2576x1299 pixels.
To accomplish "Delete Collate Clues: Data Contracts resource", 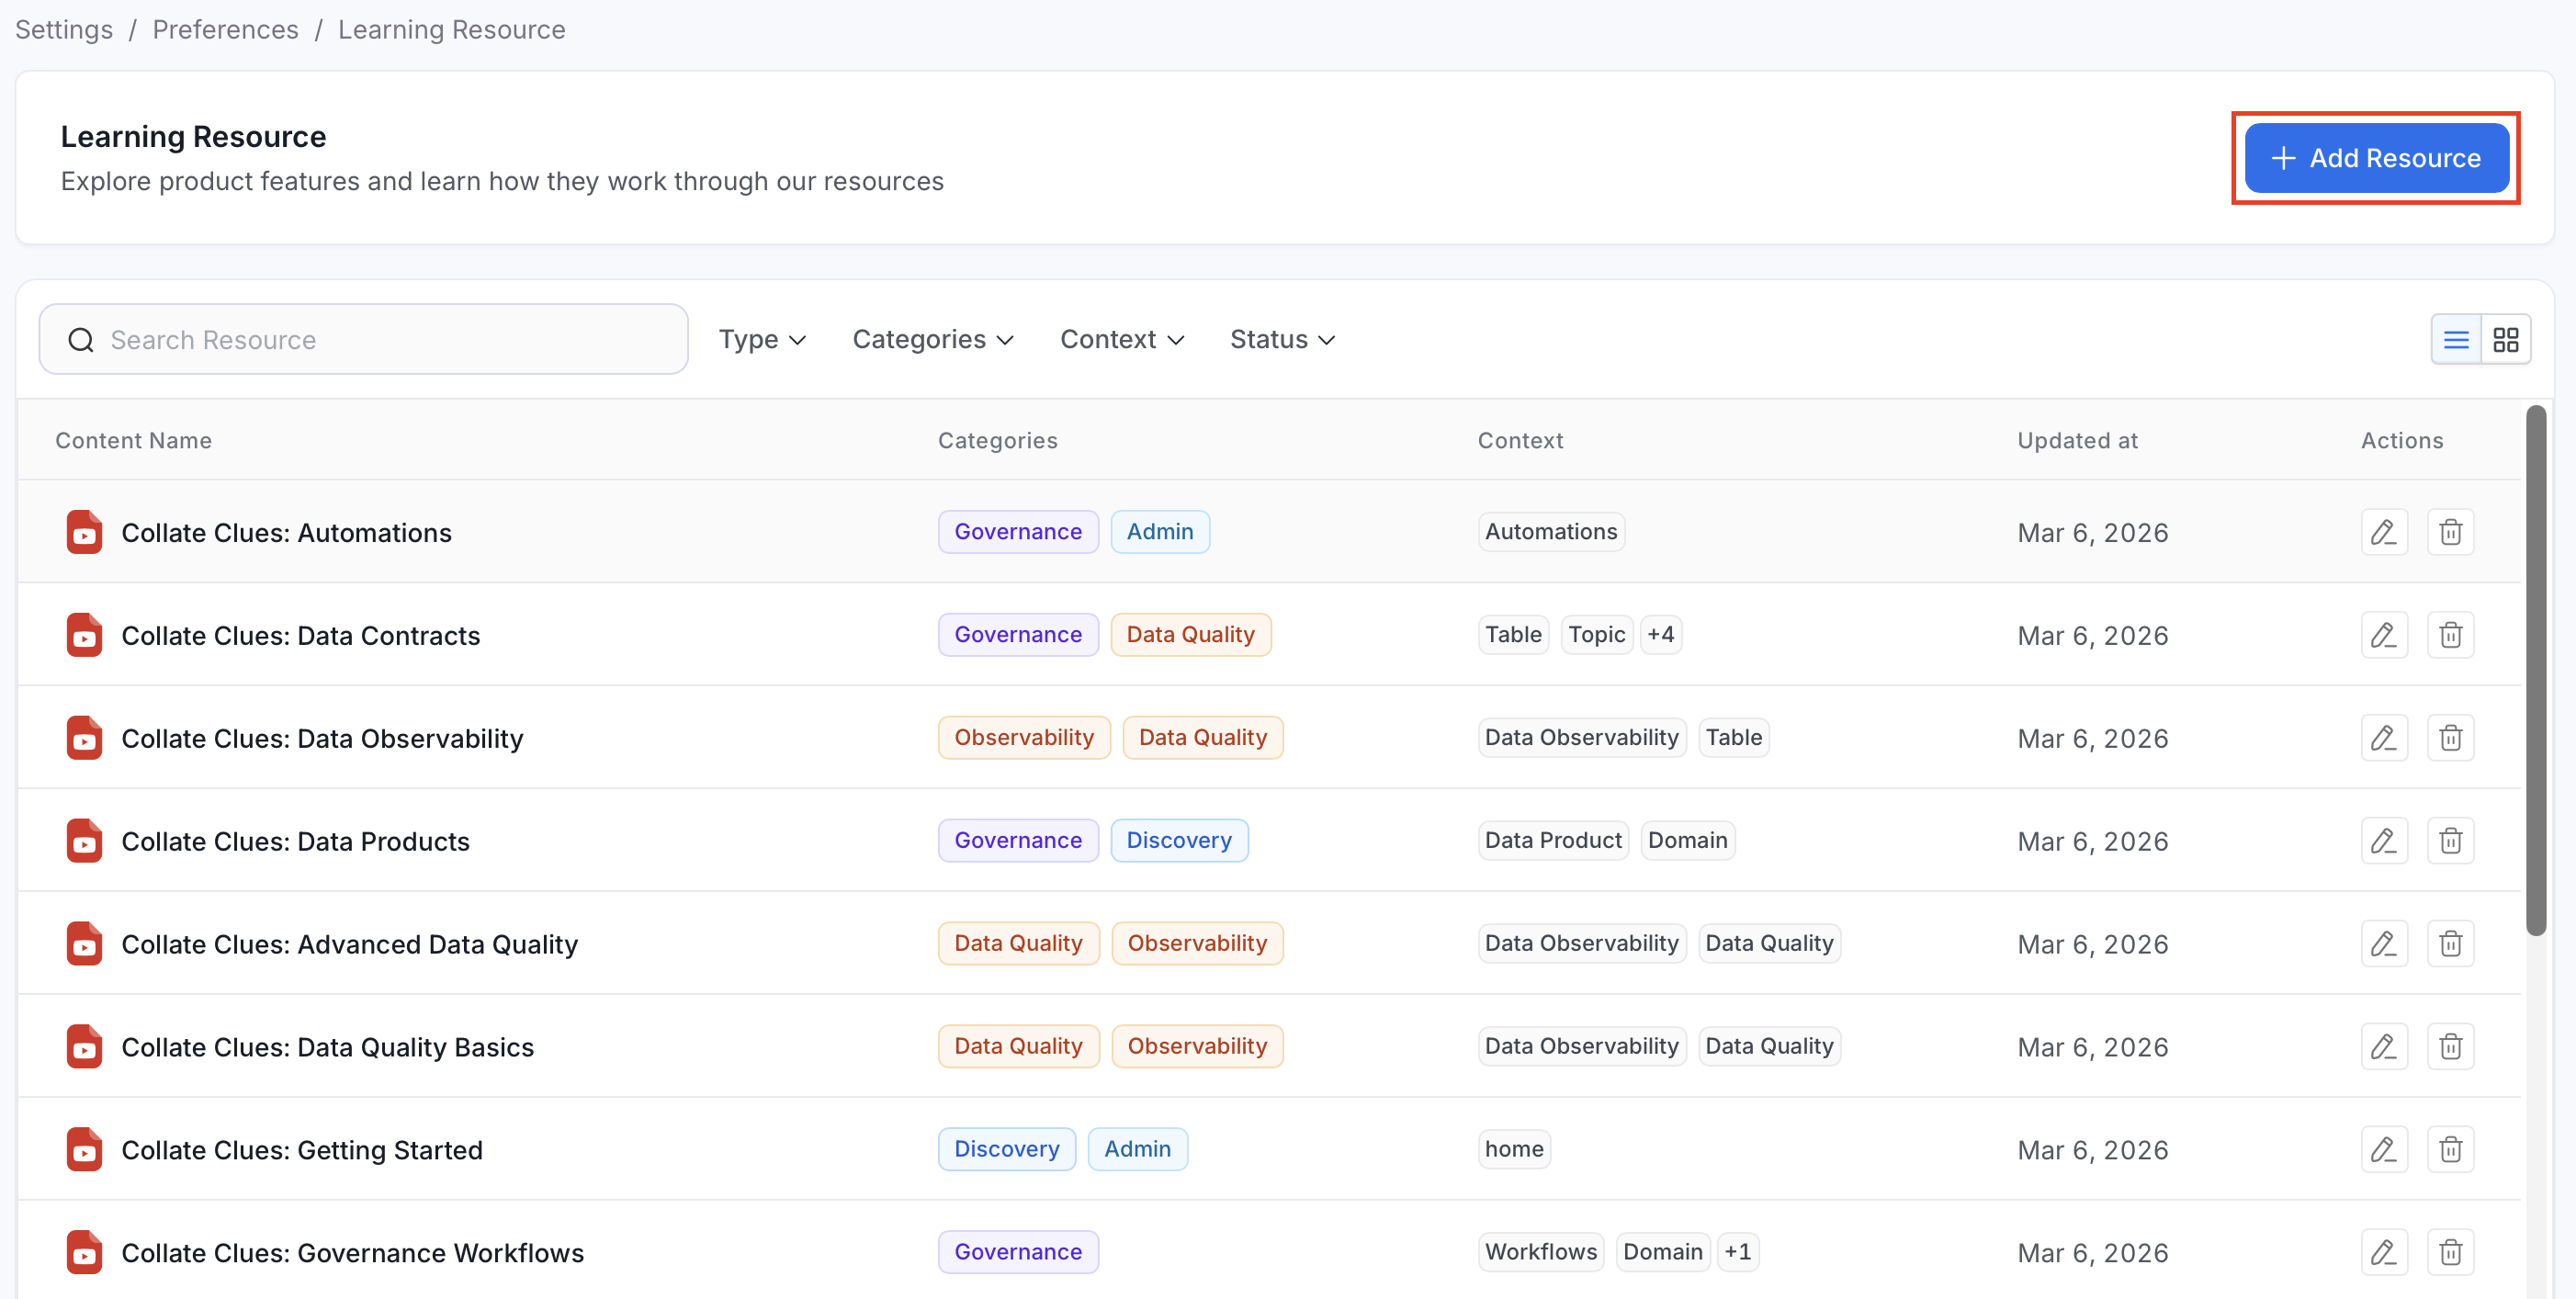I will tap(2450, 635).
